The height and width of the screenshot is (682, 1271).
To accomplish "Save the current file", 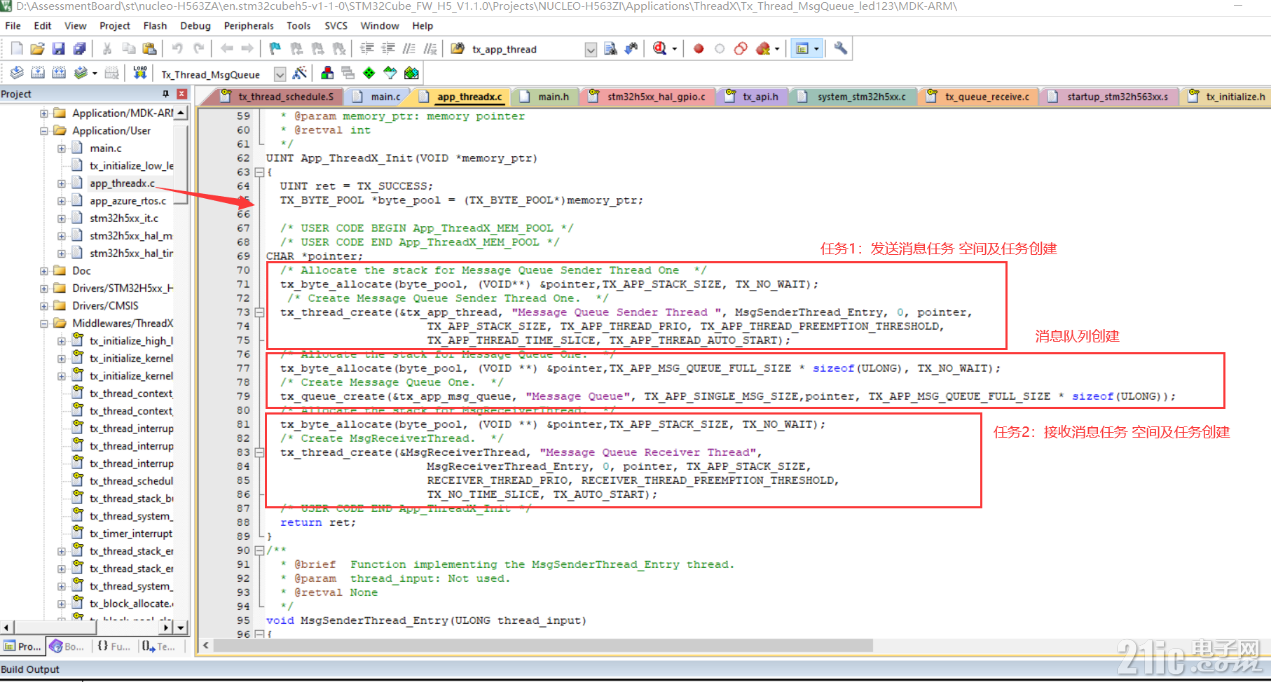I will (x=58, y=48).
